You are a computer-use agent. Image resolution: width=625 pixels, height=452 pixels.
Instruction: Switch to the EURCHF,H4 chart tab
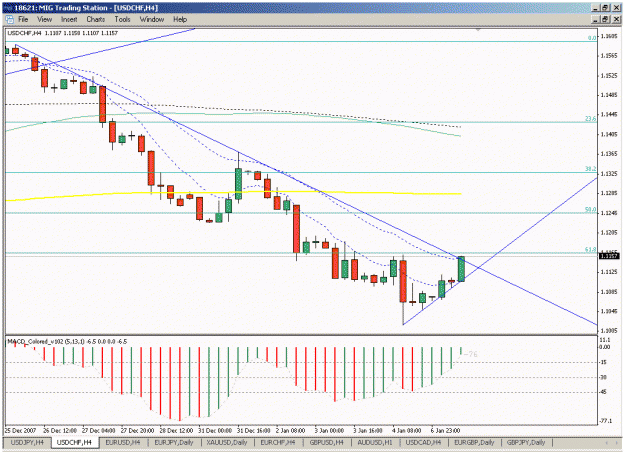click(278, 442)
